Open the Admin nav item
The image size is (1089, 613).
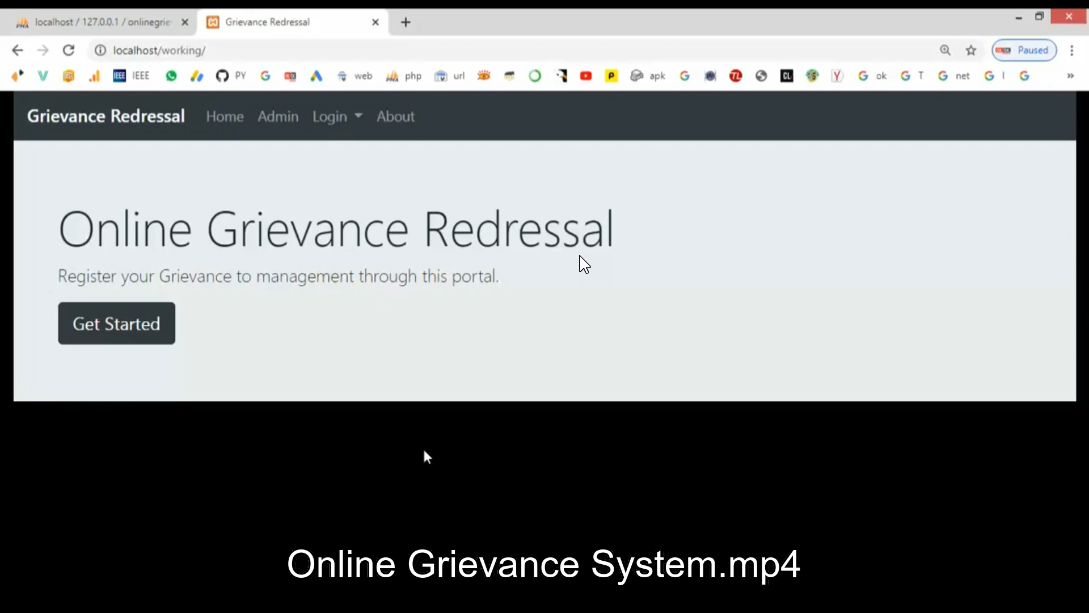tap(278, 117)
